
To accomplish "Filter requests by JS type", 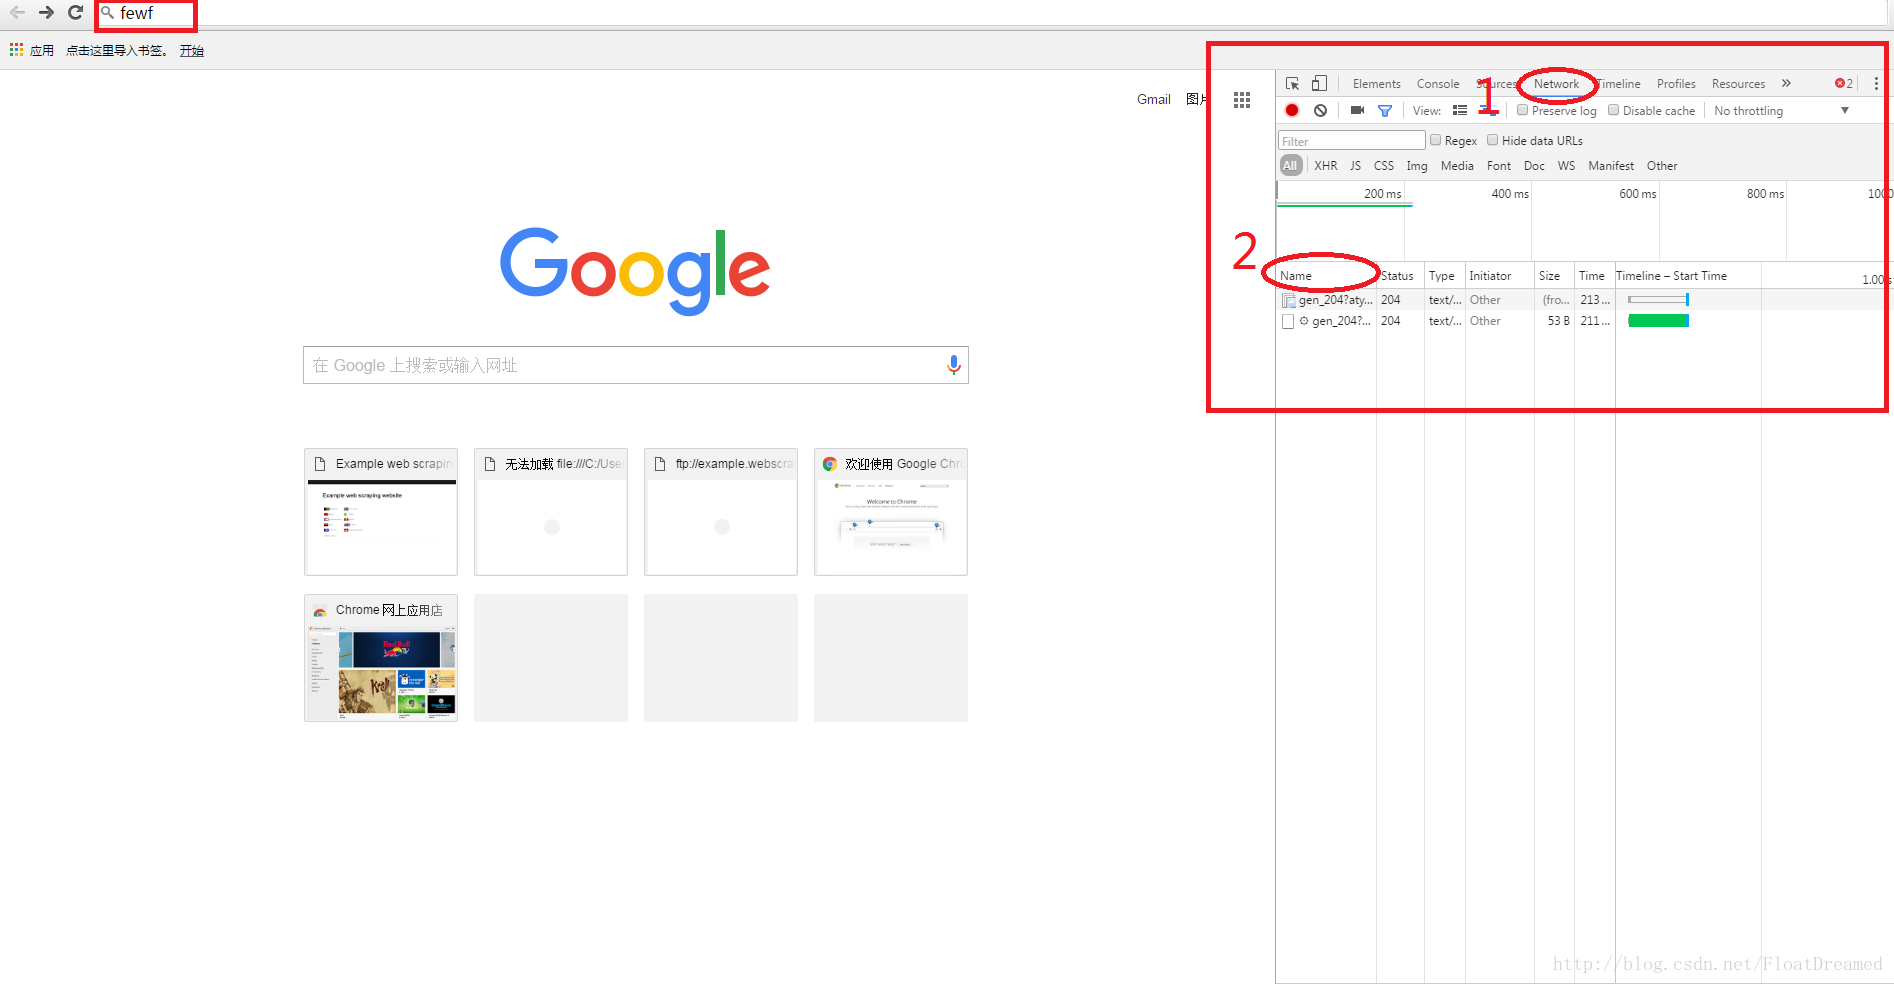I will (1355, 166).
